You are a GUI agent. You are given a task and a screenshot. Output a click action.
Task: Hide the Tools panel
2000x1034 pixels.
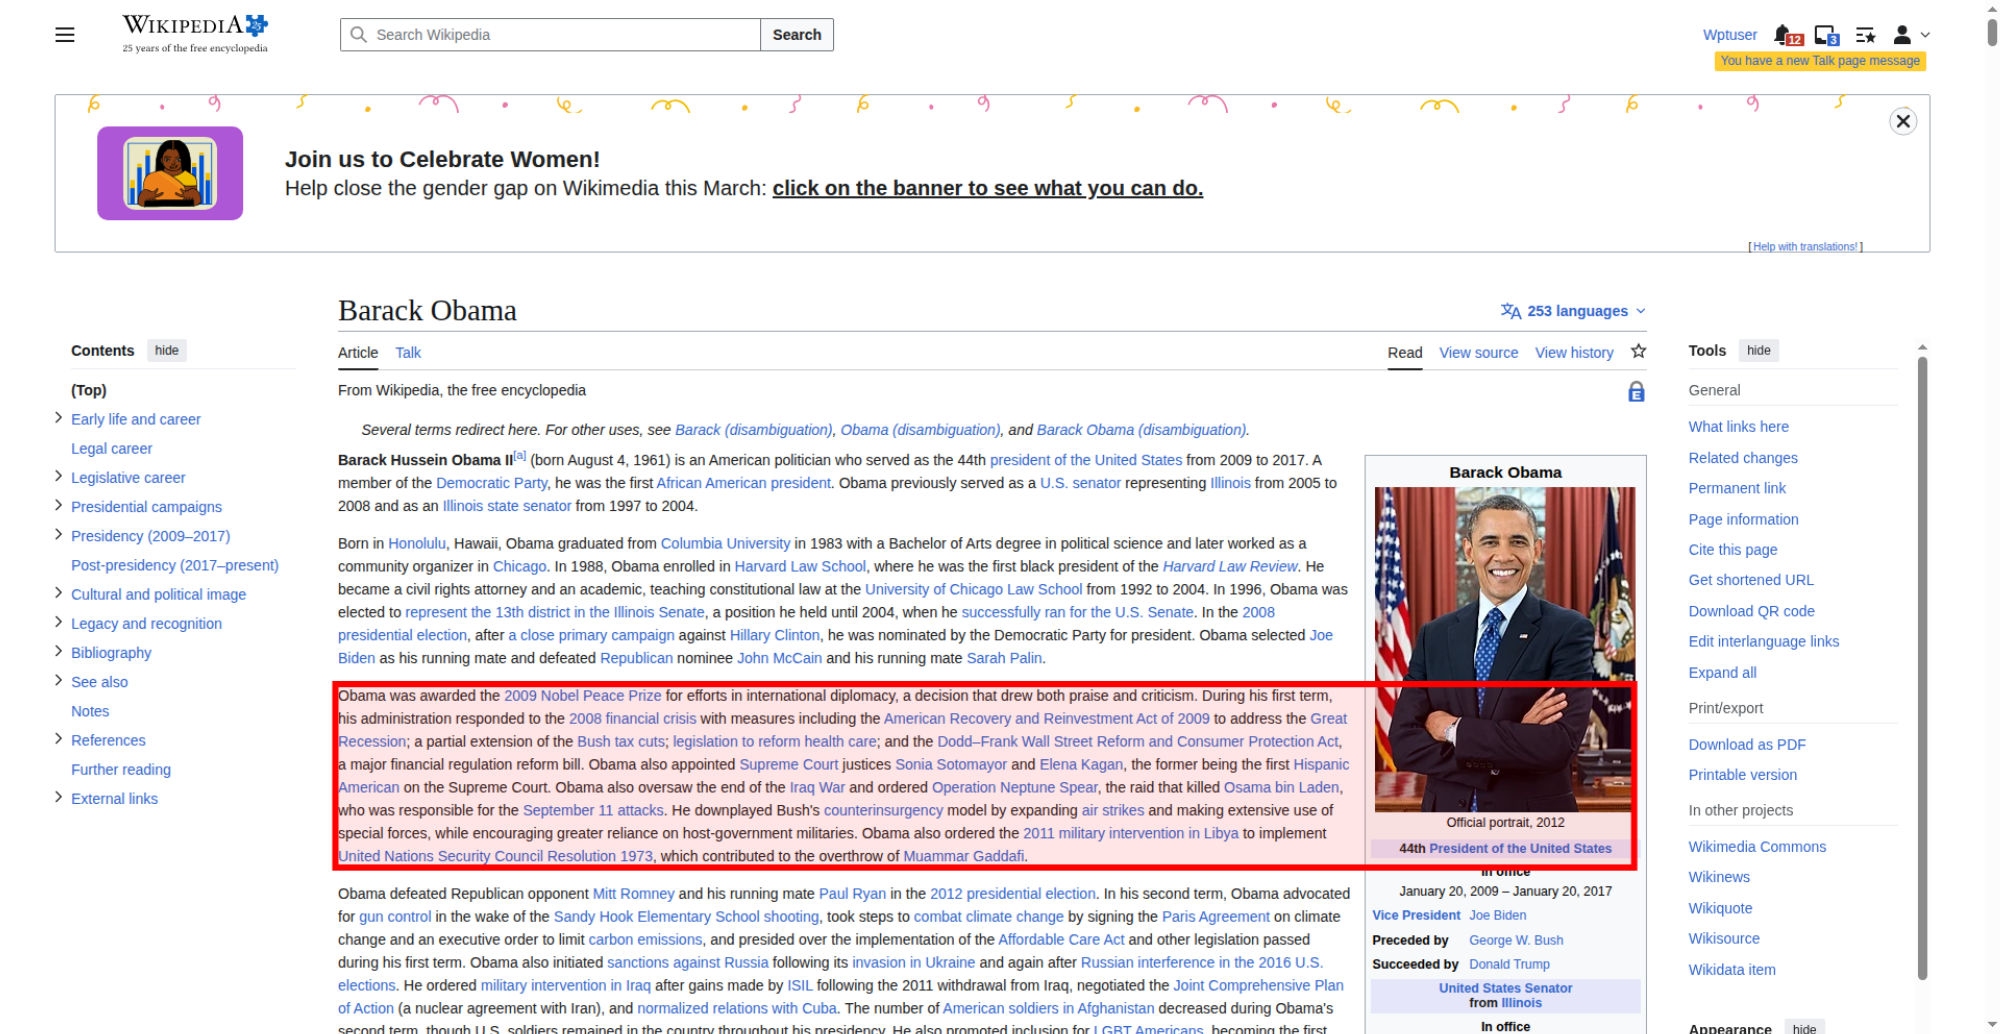point(1758,350)
